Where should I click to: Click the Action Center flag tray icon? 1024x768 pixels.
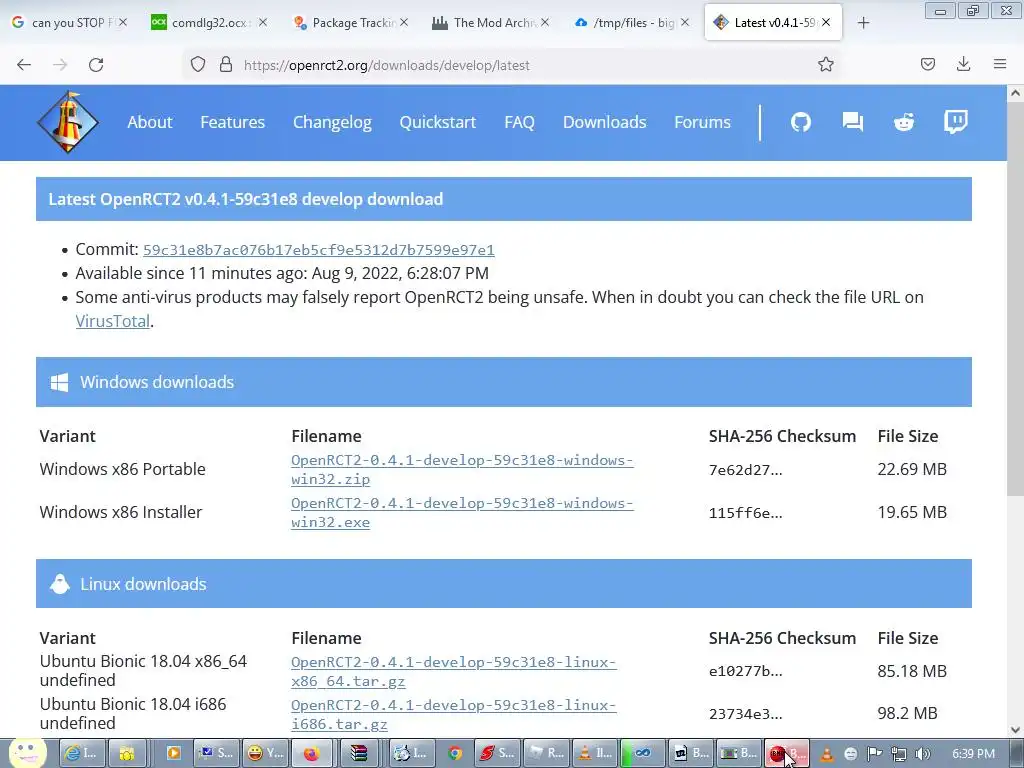tap(874, 754)
